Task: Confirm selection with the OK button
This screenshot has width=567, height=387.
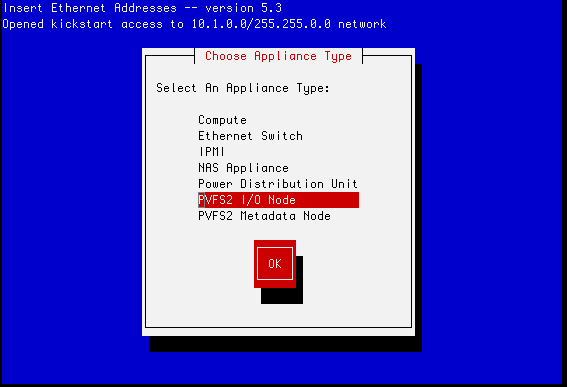Action: [x=275, y=264]
